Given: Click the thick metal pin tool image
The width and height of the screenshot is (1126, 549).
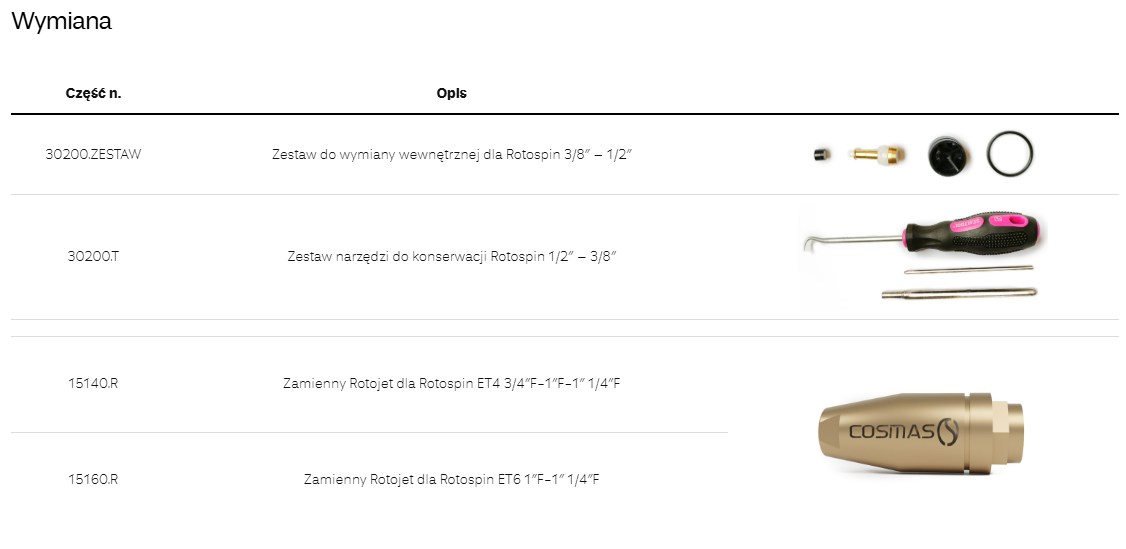Looking at the screenshot, I should pyautogui.click(x=958, y=293).
